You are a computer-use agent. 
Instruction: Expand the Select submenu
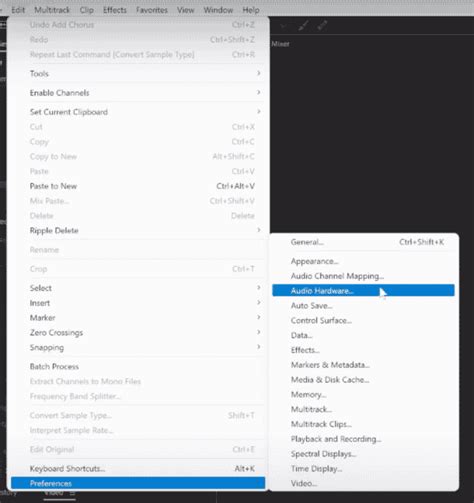click(x=138, y=288)
